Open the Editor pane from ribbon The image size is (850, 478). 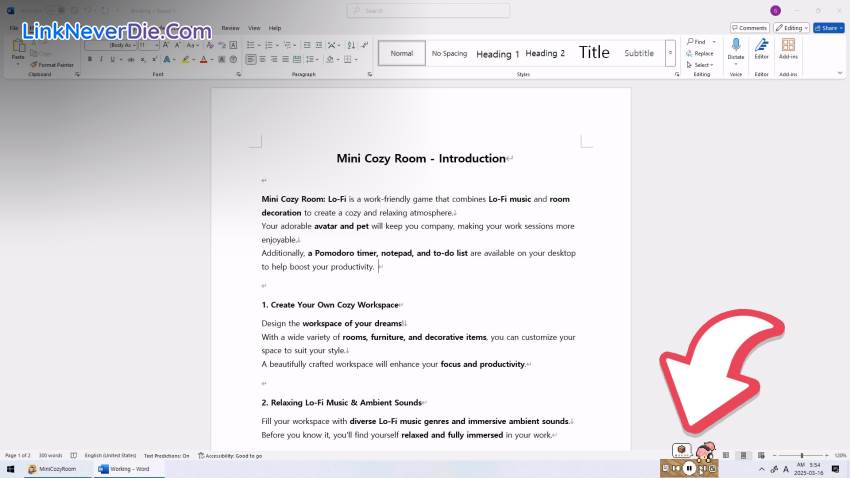[x=762, y=46]
